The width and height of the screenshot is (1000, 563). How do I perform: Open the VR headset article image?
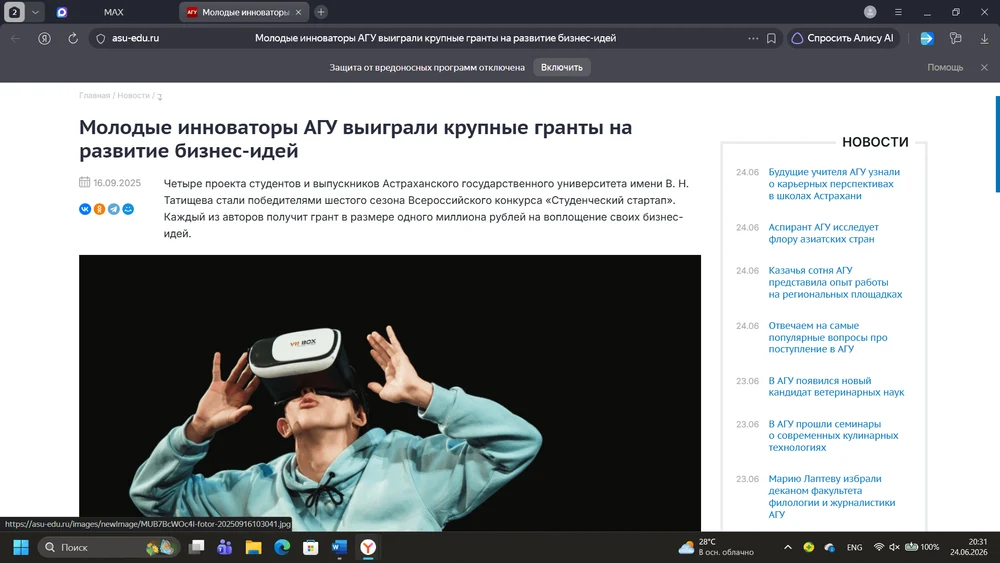(x=390, y=393)
